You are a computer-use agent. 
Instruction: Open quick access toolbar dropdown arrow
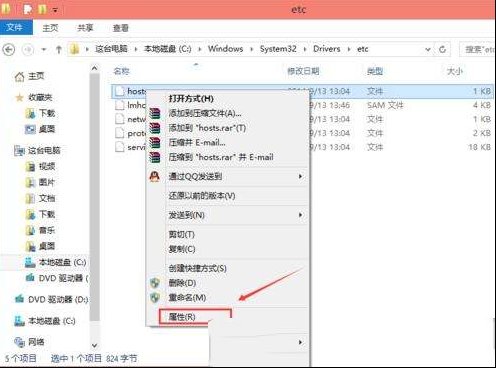click(x=55, y=10)
